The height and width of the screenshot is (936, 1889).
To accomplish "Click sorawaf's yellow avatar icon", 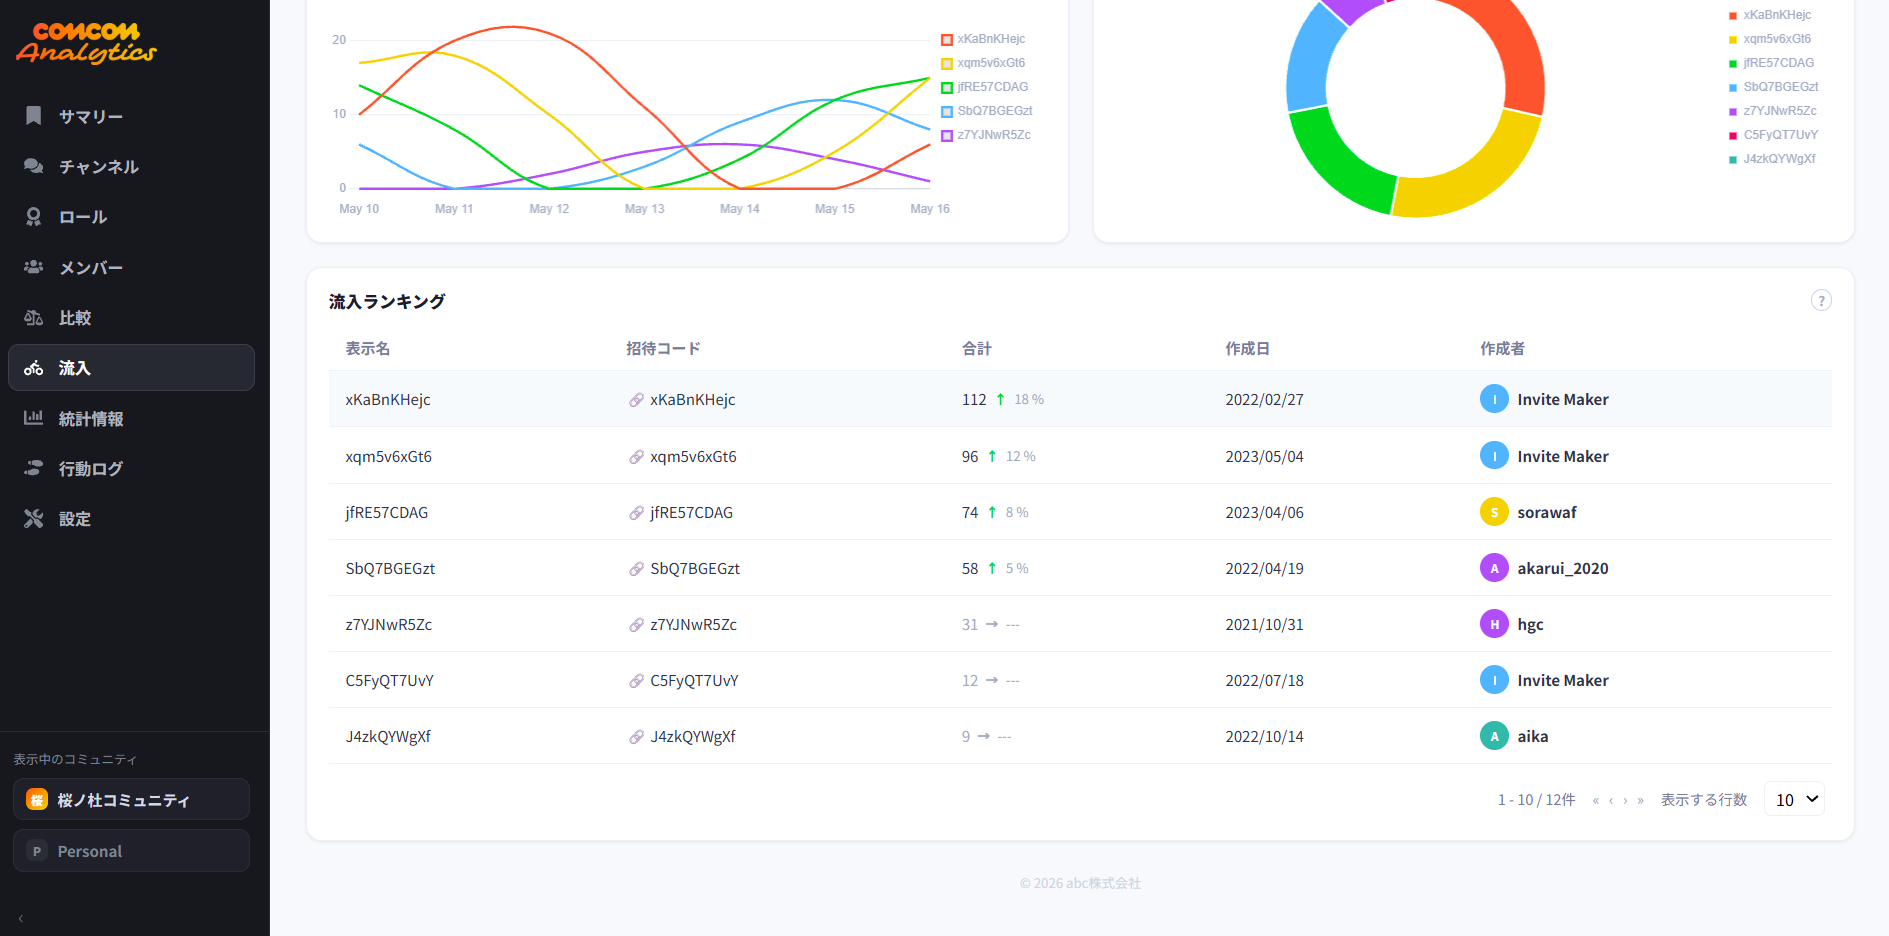I will point(1494,512).
